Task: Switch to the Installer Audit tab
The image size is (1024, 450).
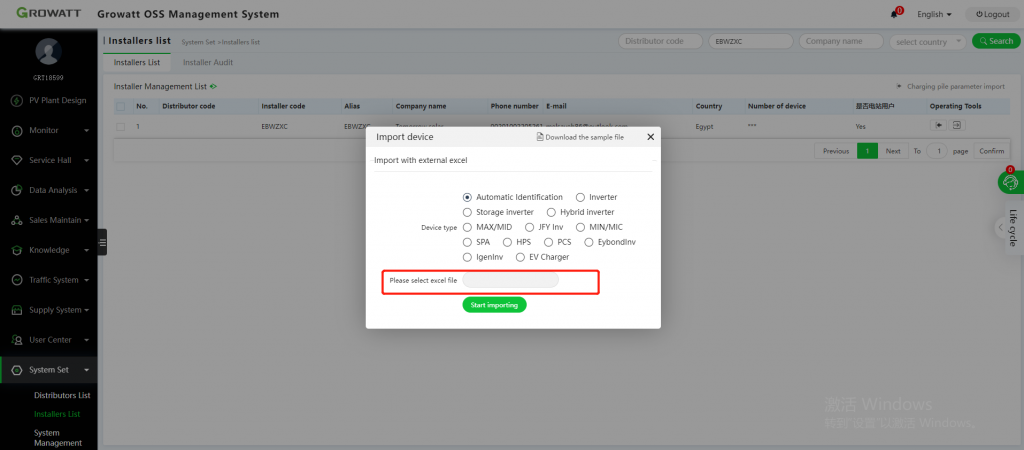Action: pos(209,62)
